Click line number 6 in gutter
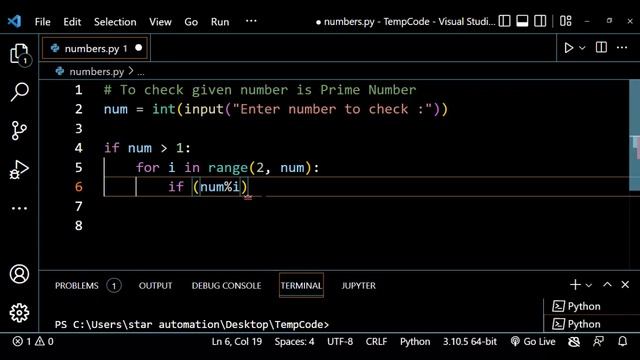The image size is (640, 360). 79,187
